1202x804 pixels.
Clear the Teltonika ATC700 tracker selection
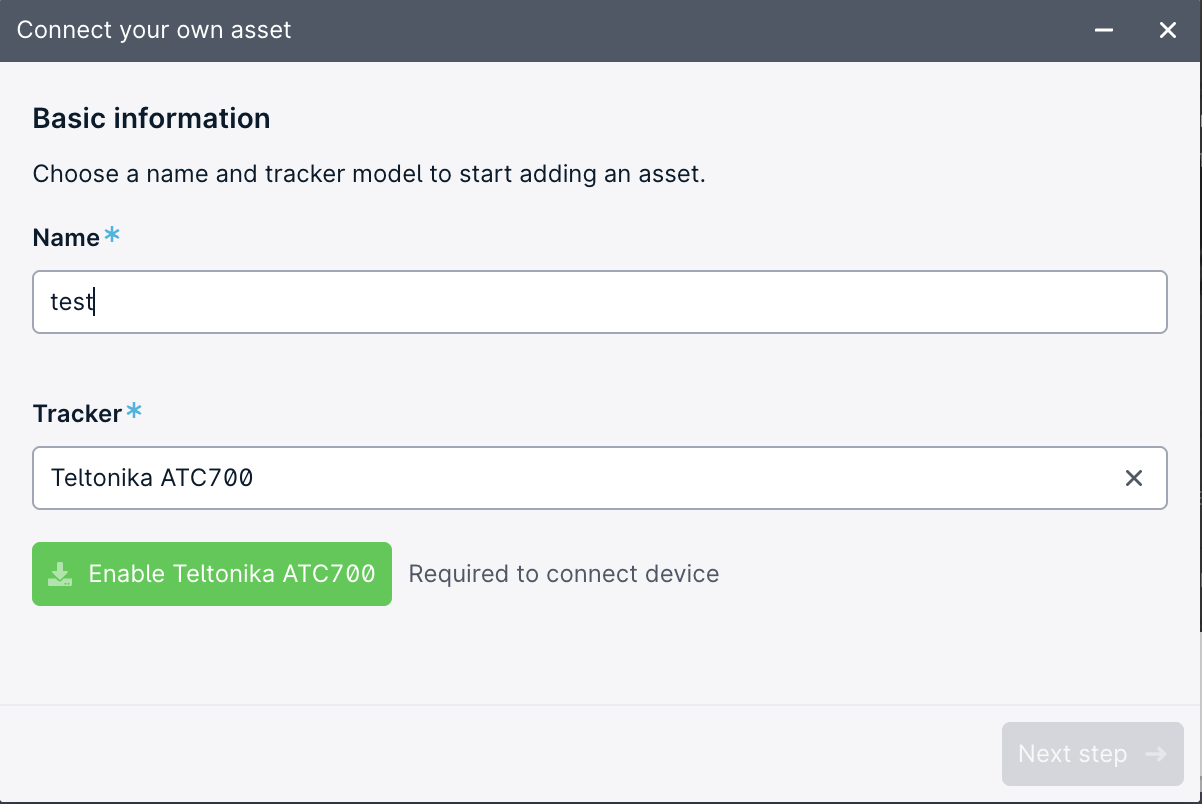point(1134,478)
